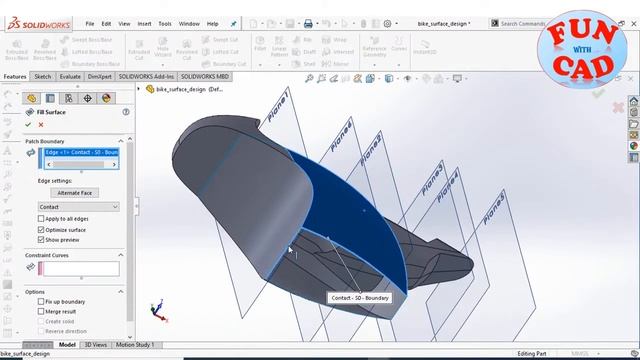Viewport: 640px width, 360px height.
Task: Switch to the Sketch ribbon tab
Action: point(42,76)
